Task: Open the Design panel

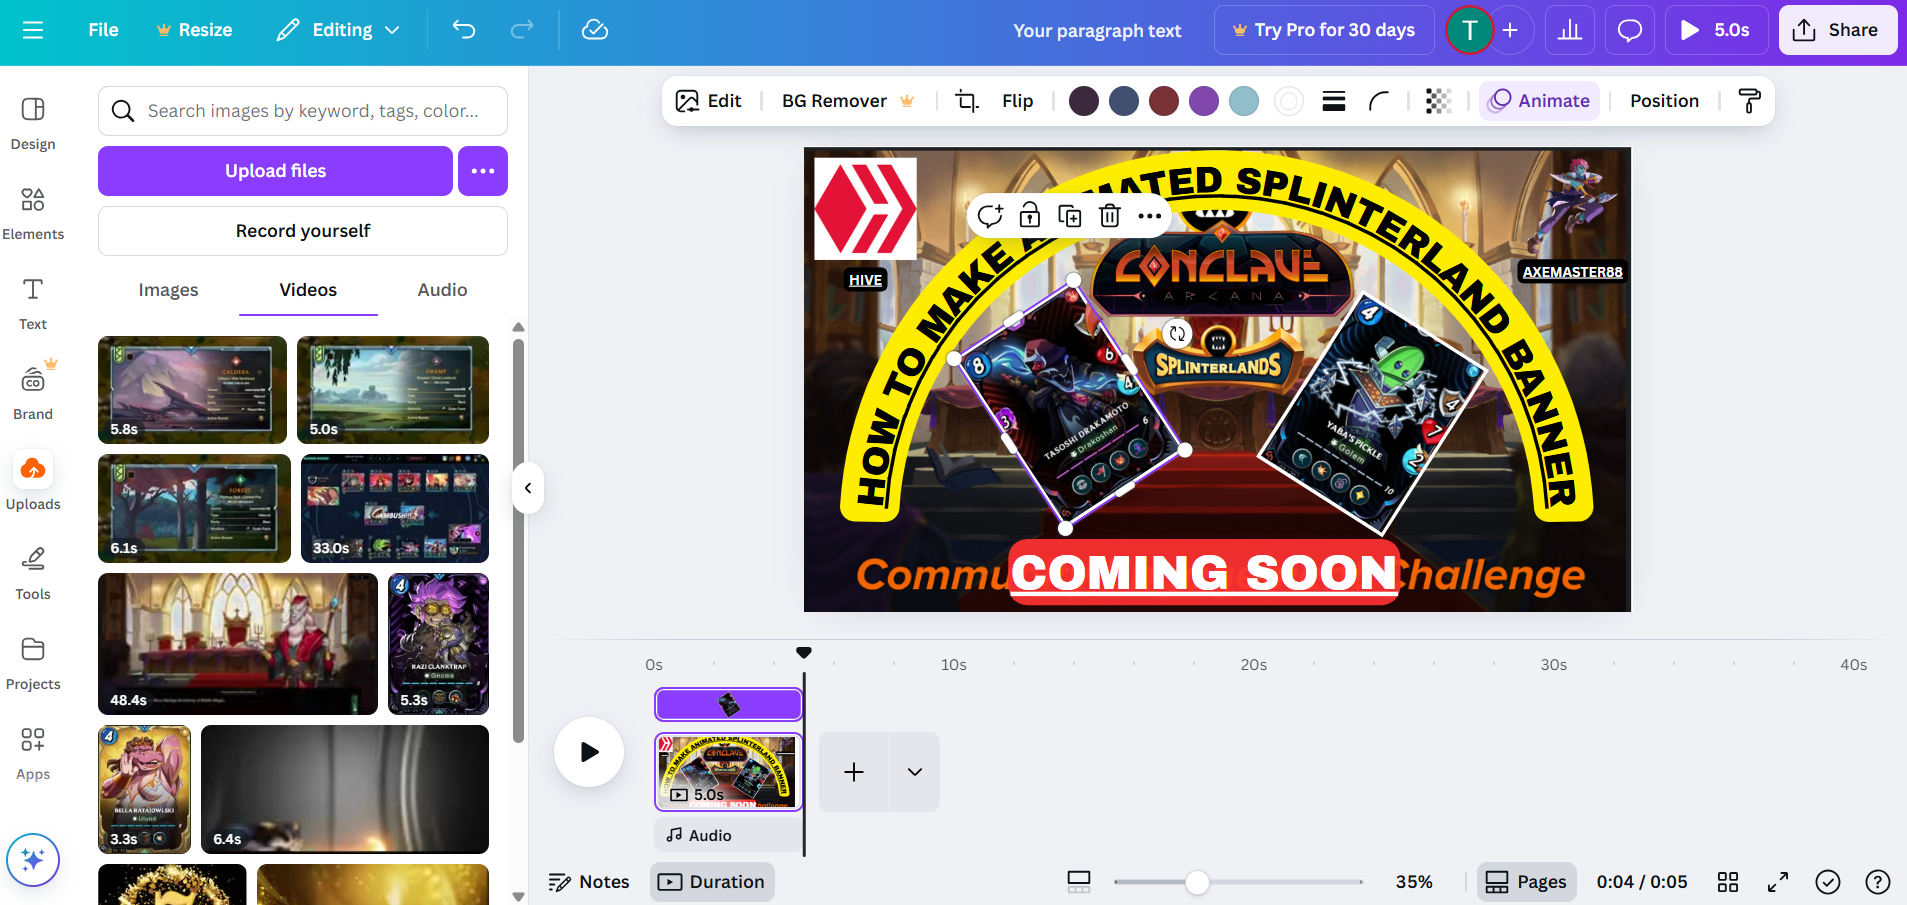Action: [x=33, y=123]
